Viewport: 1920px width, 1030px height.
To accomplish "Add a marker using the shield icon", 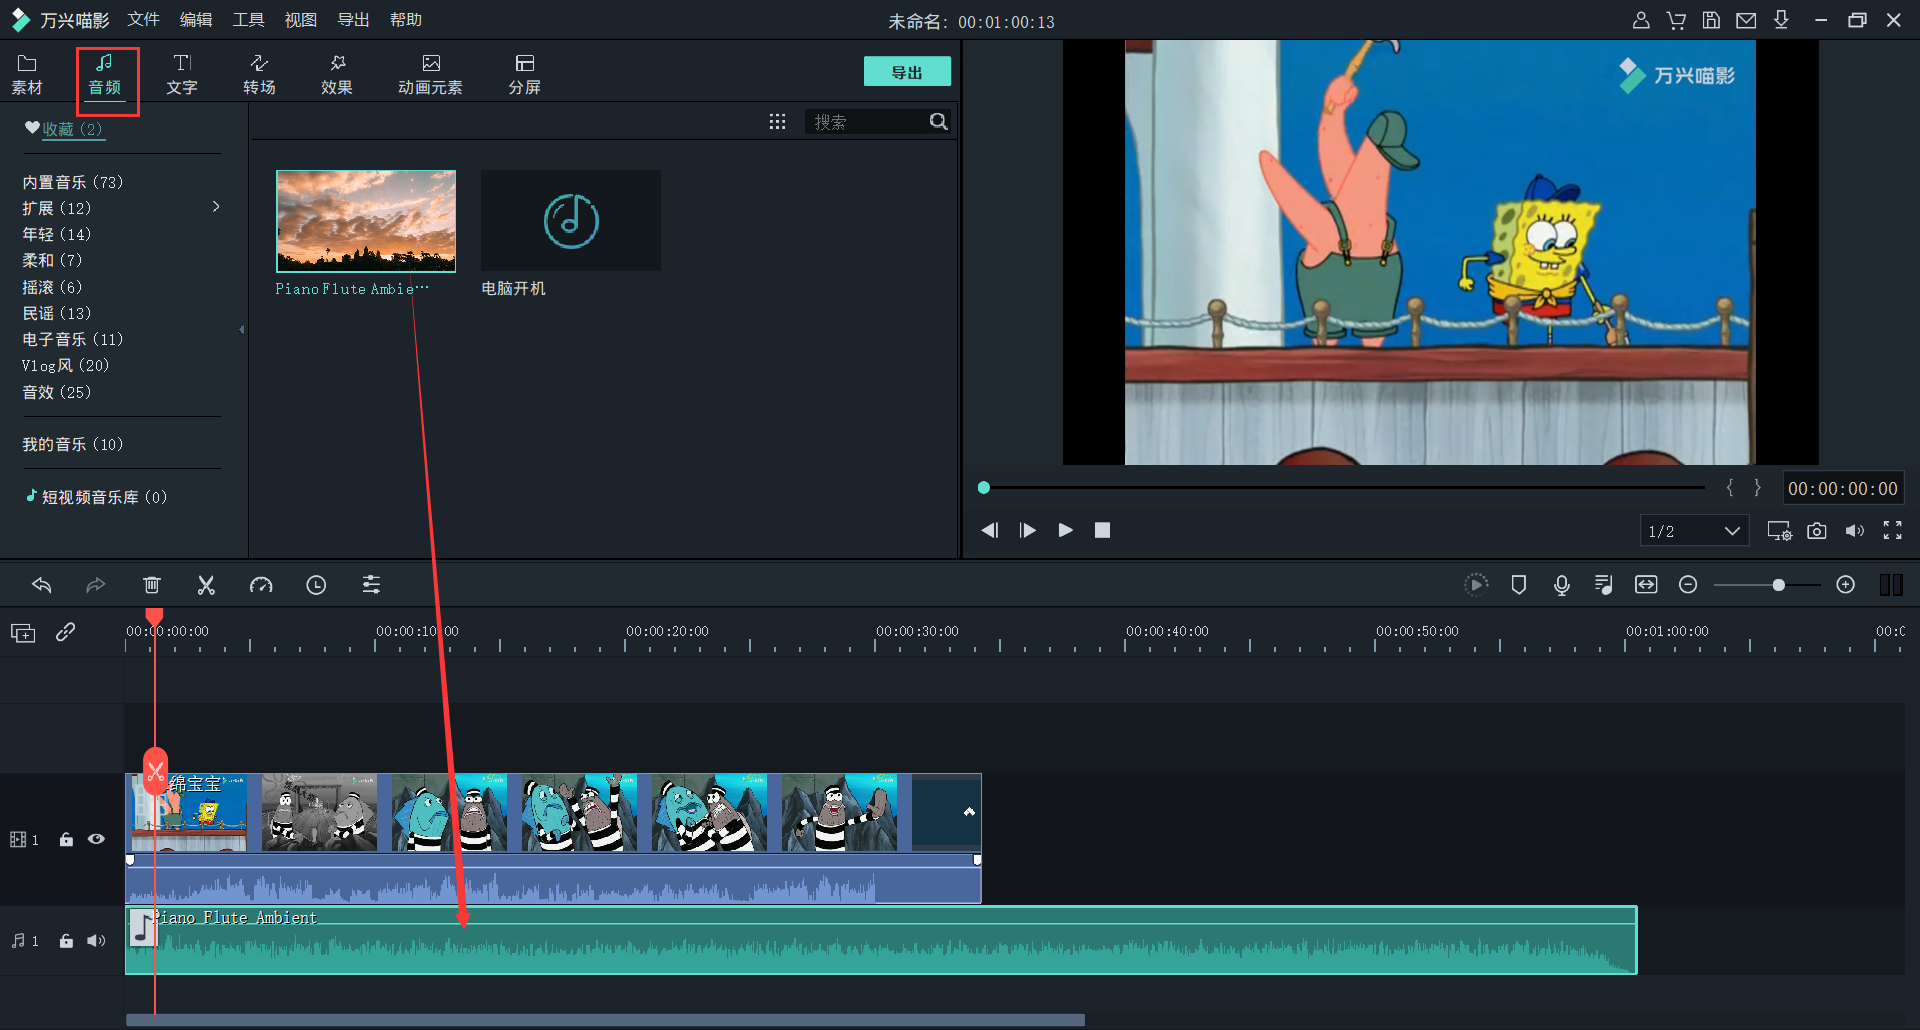I will click(x=1518, y=585).
